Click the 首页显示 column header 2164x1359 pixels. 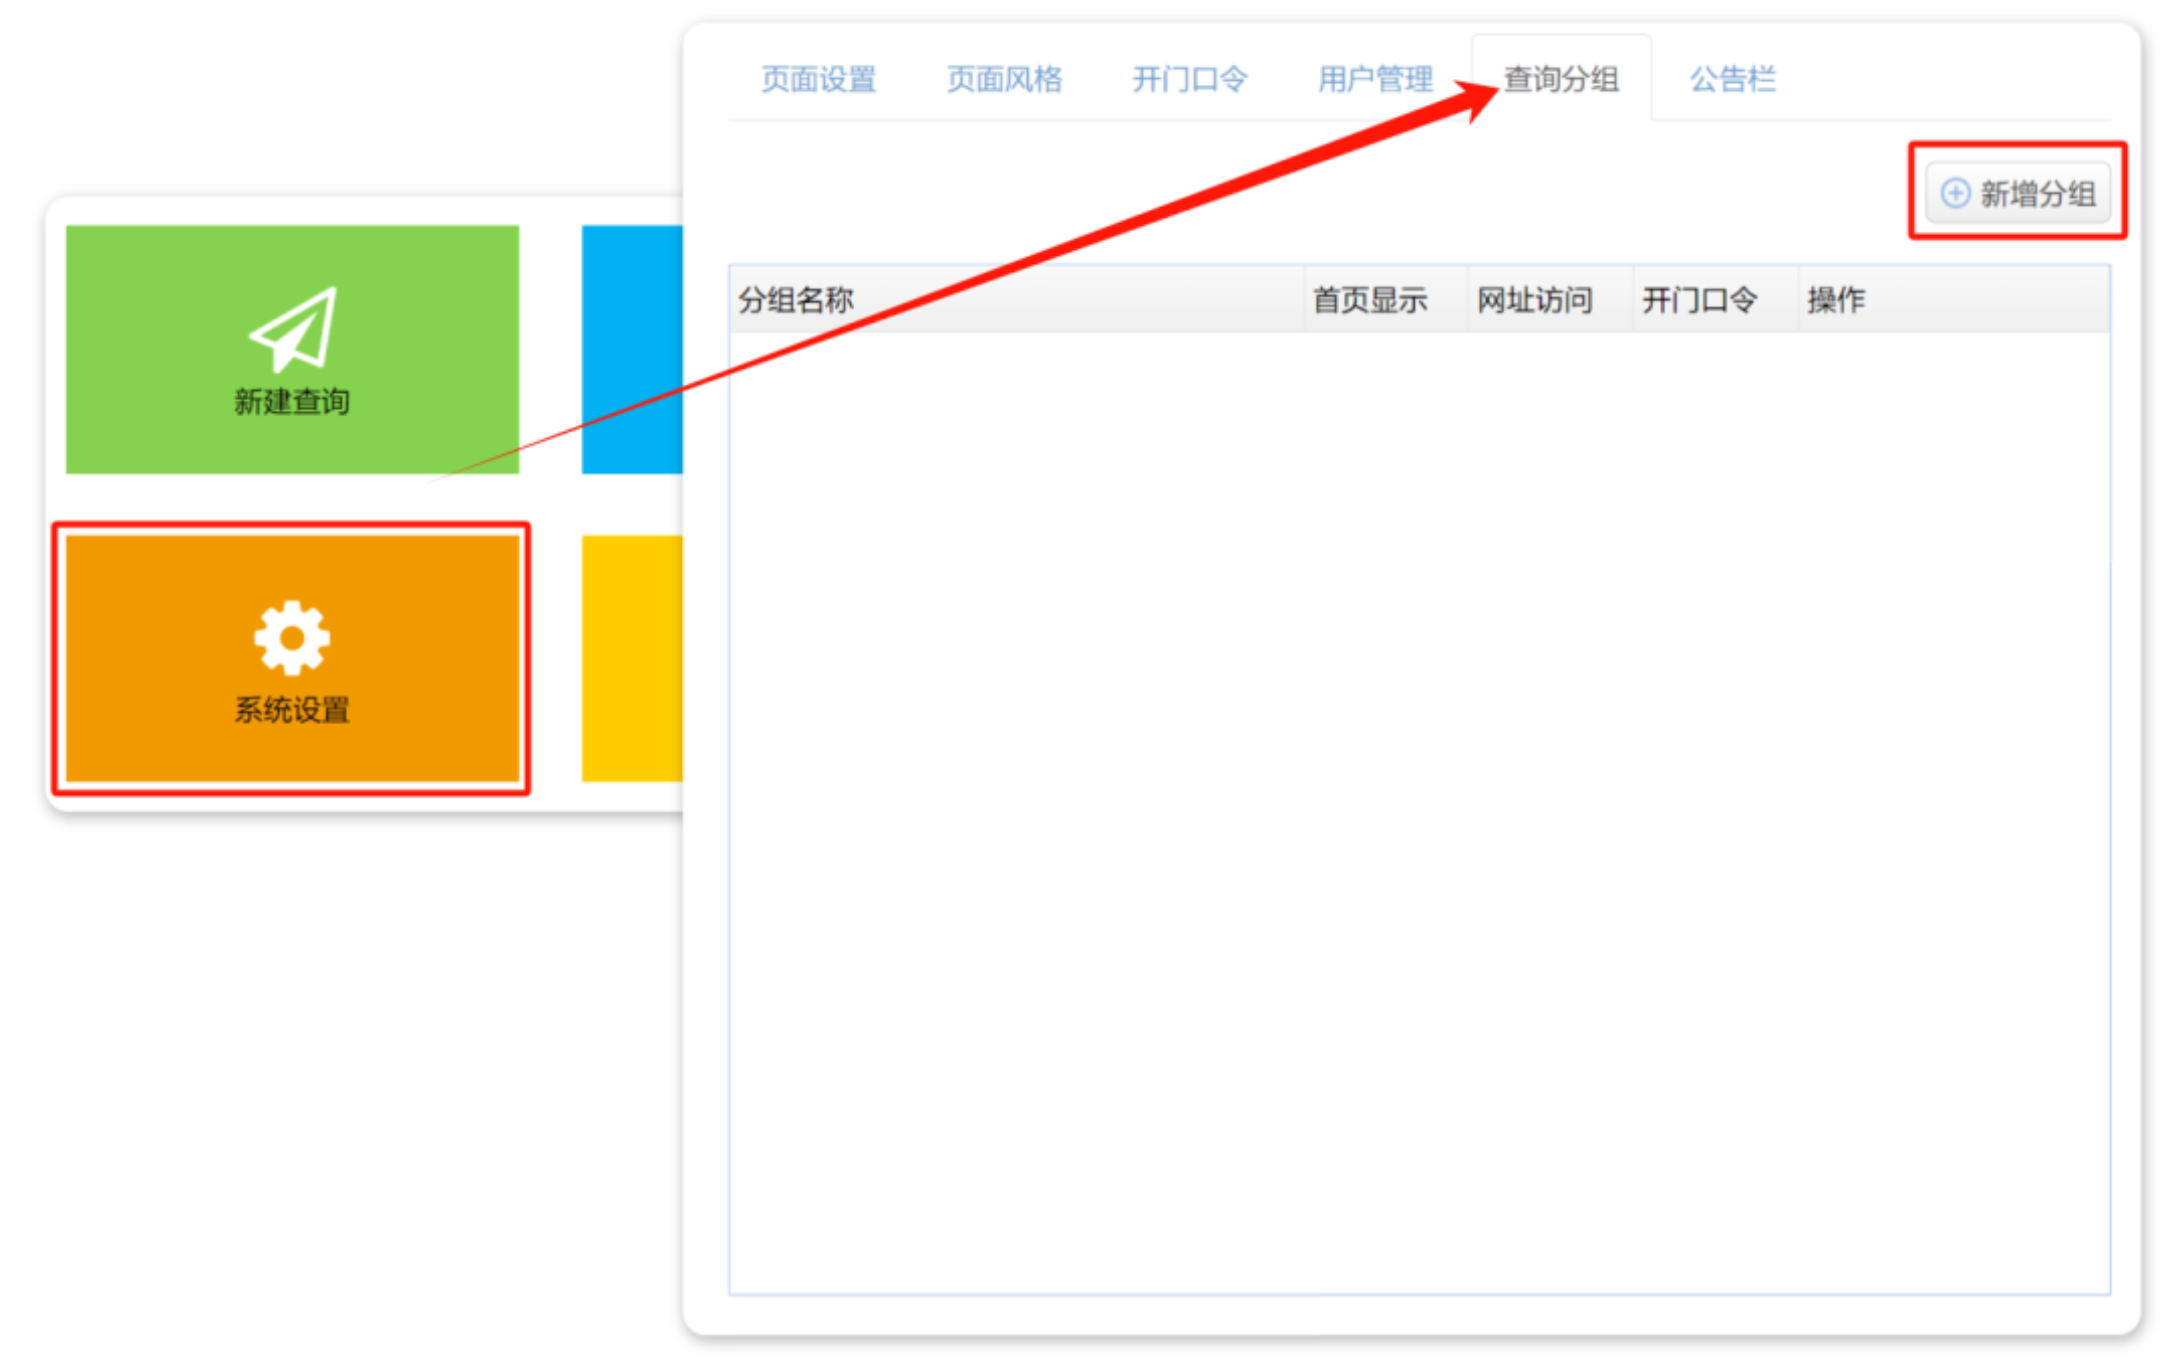pos(1386,299)
